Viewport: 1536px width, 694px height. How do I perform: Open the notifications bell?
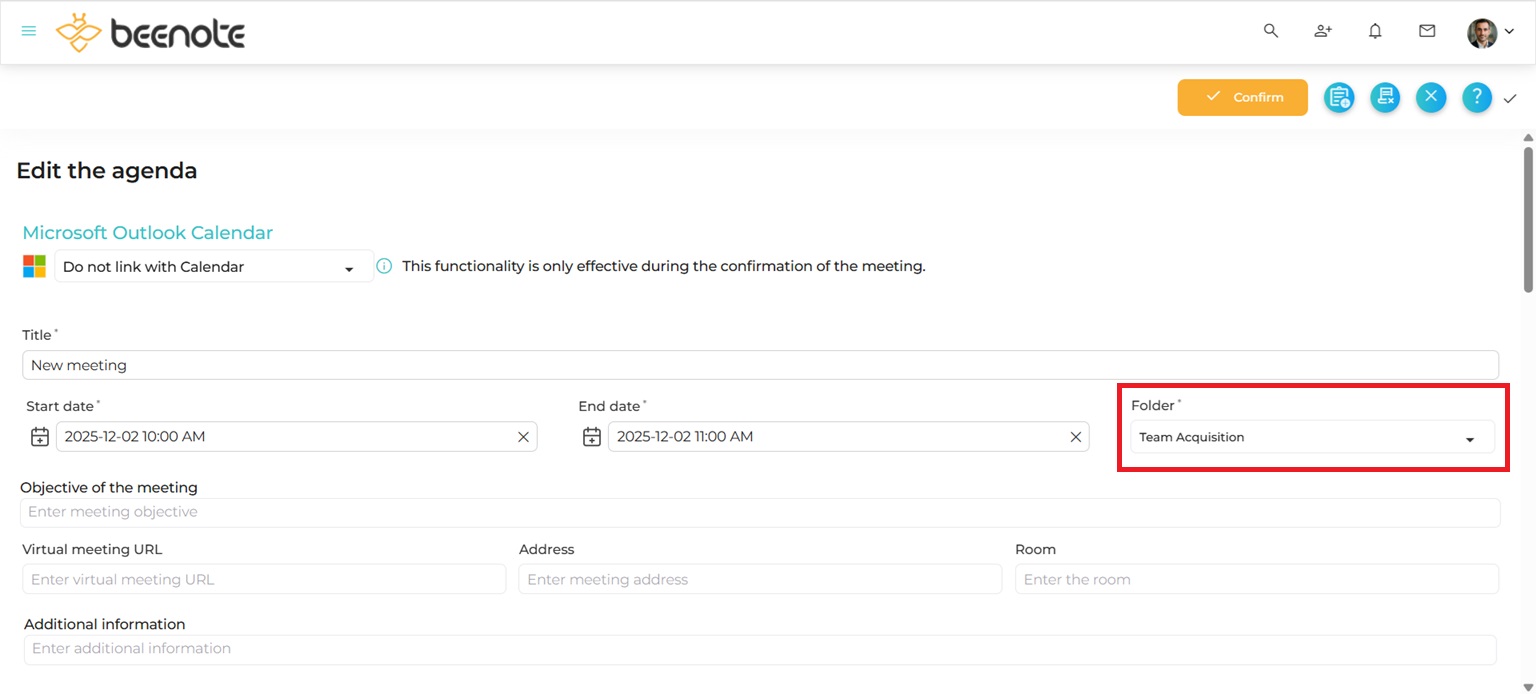1375,31
